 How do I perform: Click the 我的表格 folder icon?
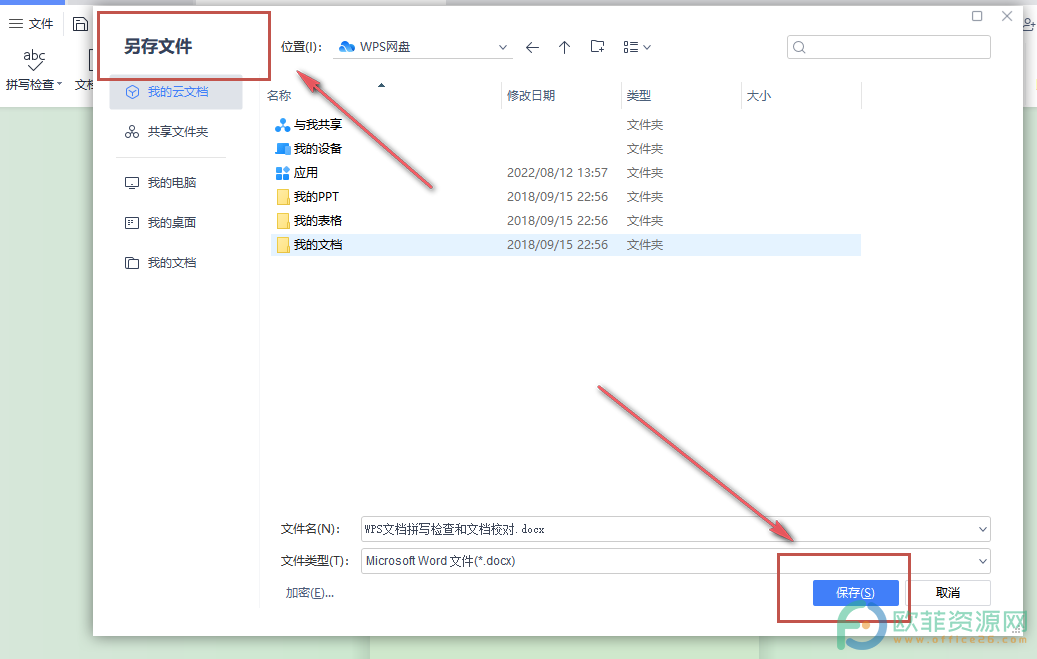(283, 220)
